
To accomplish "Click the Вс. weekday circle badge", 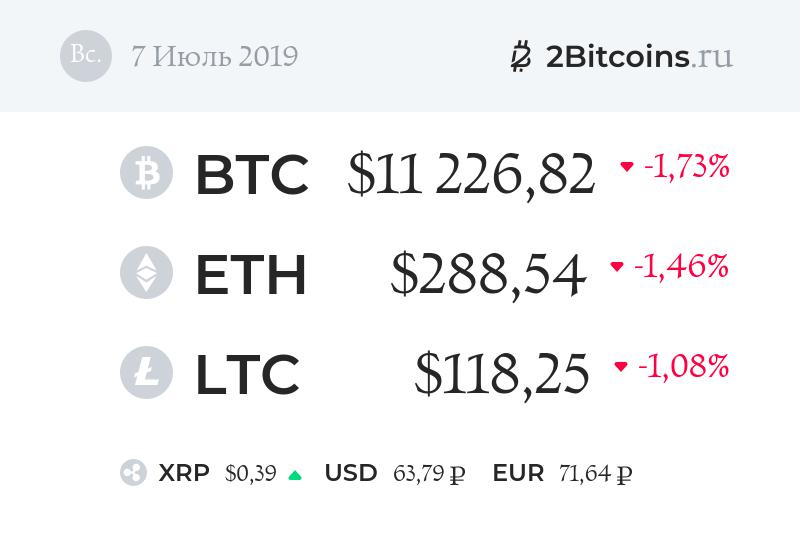I will tap(86, 55).
